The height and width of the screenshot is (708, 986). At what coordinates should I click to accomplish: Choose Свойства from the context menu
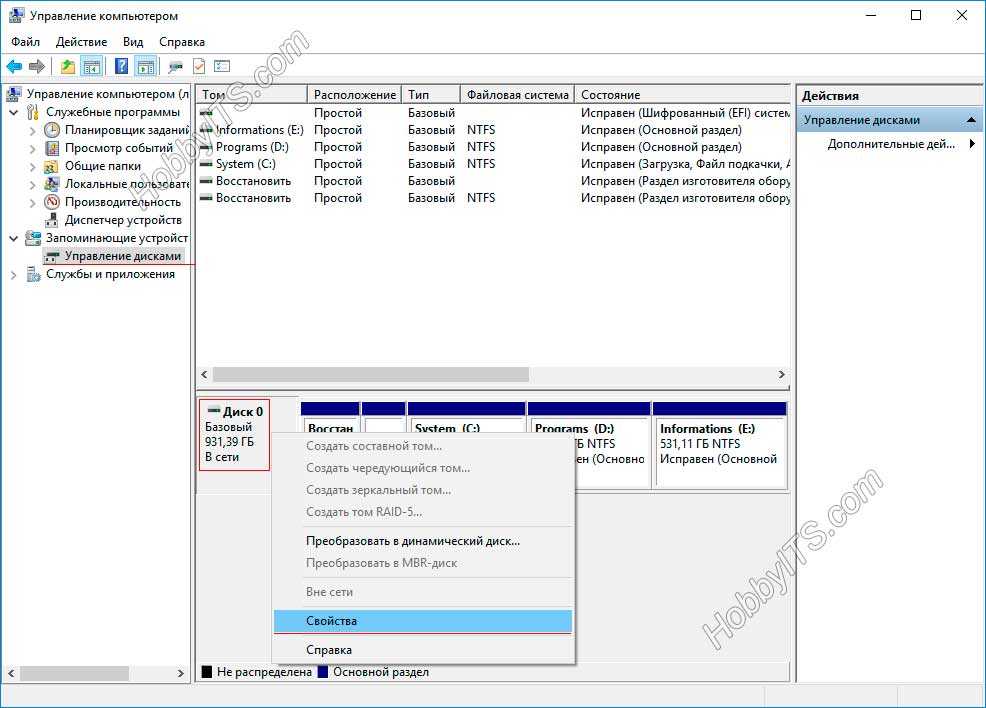click(x=331, y=621)
